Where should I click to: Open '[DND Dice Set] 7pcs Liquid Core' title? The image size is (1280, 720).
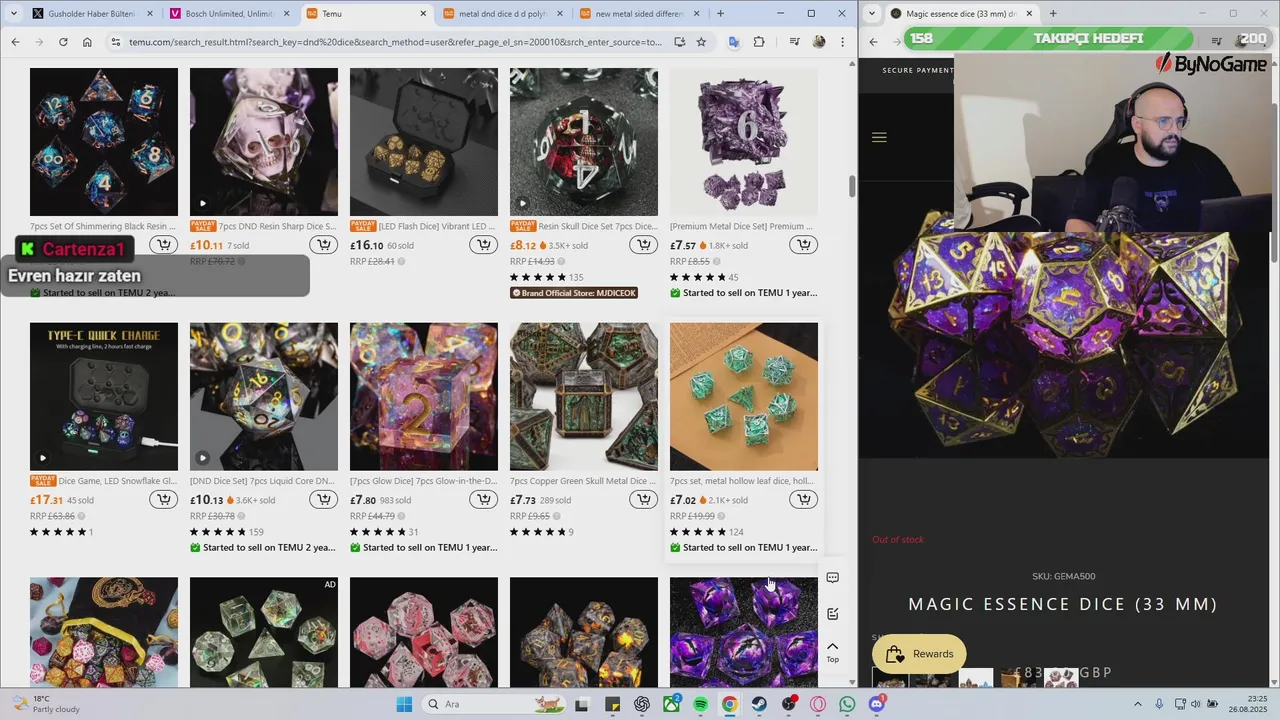(262, 481)
